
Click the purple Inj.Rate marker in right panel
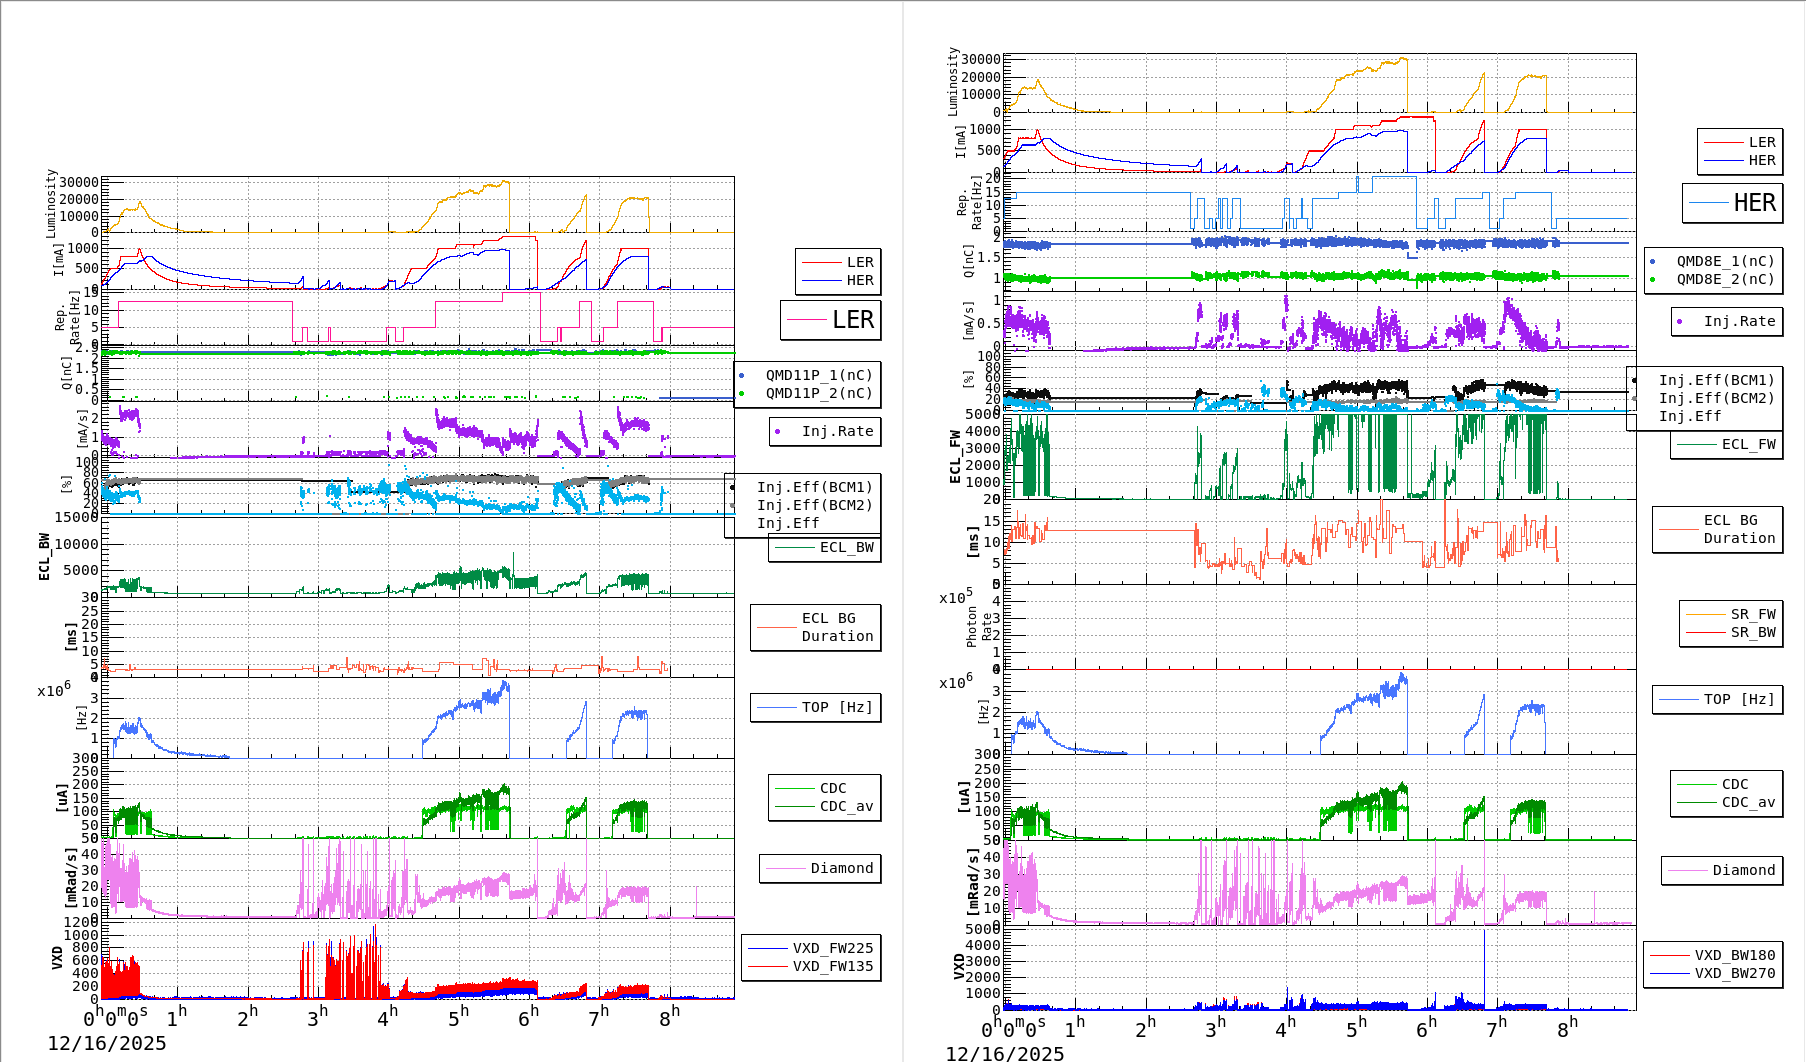1680,322
